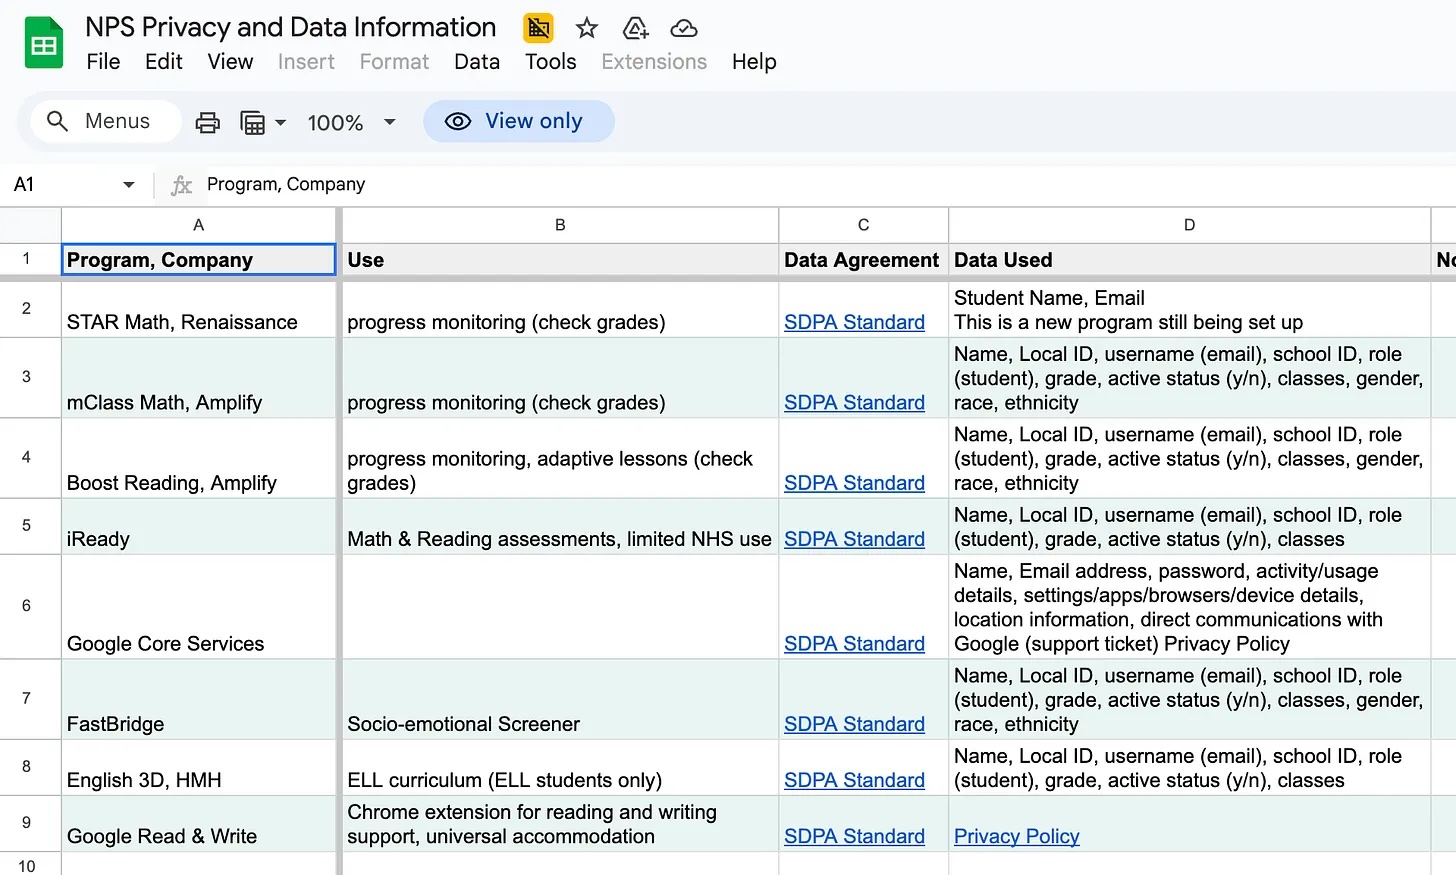Open SDPA Standard link for Boost Reading row

[854, 483]
